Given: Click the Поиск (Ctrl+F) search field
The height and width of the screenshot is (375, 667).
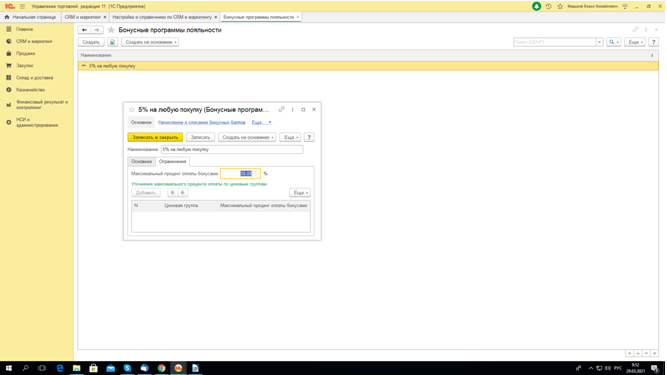Looking at the screenshot, I should pyautogui.click(x=554, y=42).
